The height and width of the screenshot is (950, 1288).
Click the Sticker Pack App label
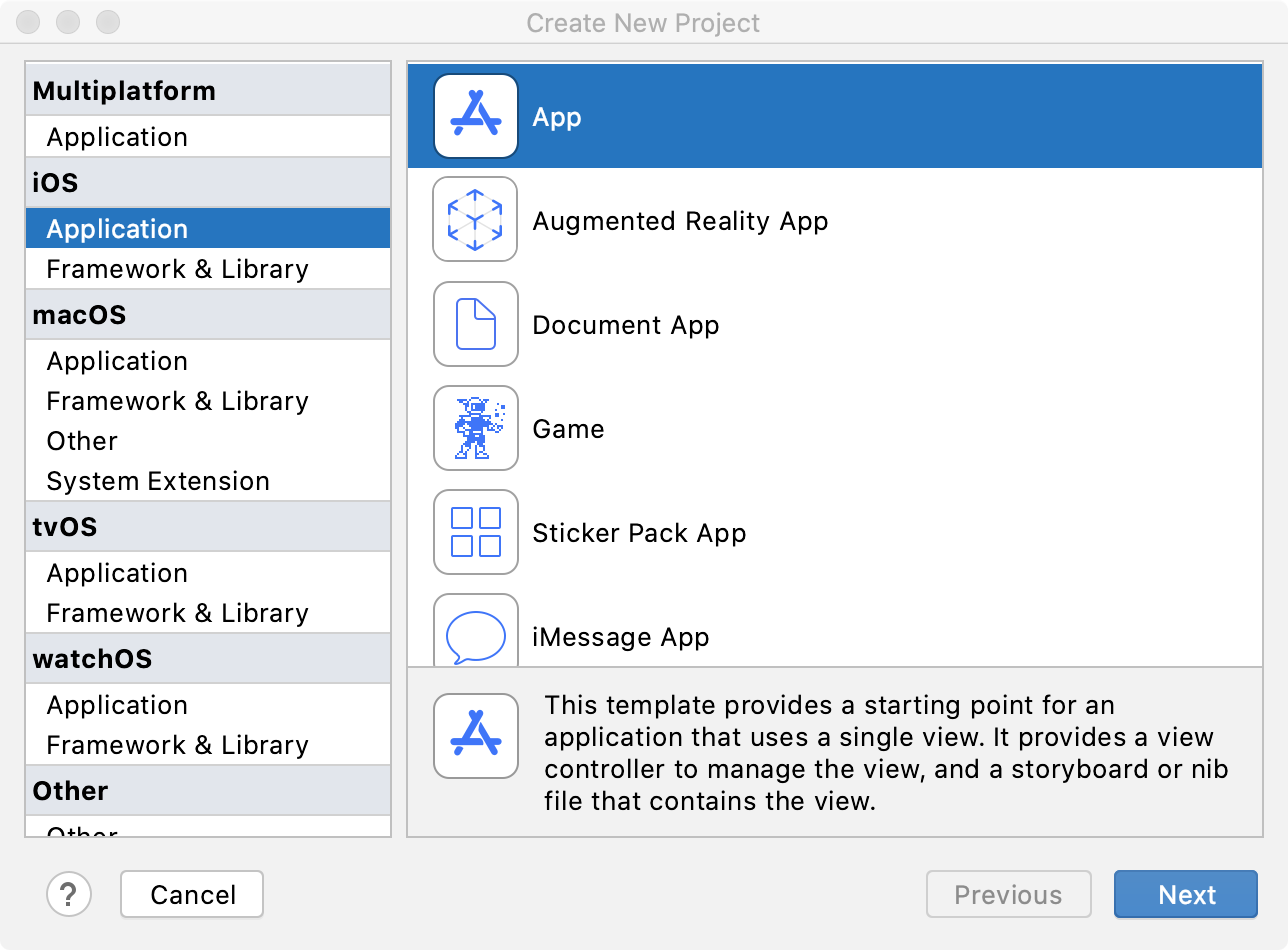pos(639,533)
